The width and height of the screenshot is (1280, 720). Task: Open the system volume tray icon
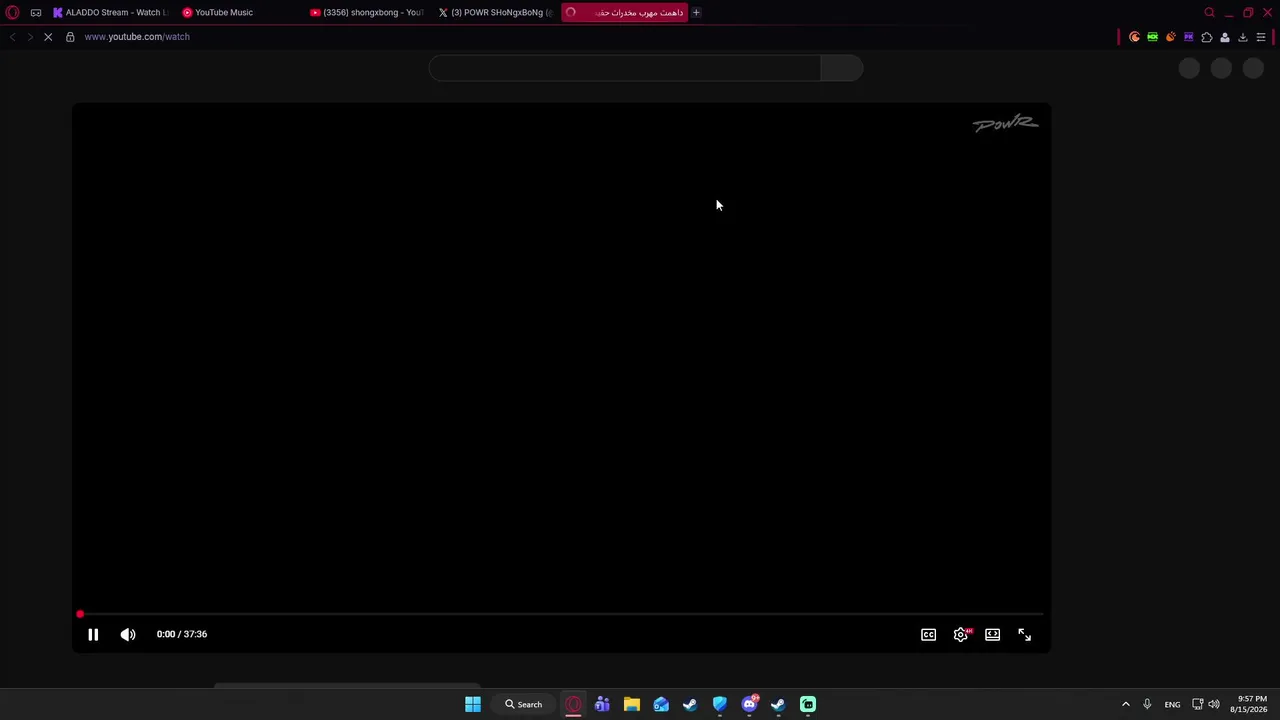(x=1214, y=704)
